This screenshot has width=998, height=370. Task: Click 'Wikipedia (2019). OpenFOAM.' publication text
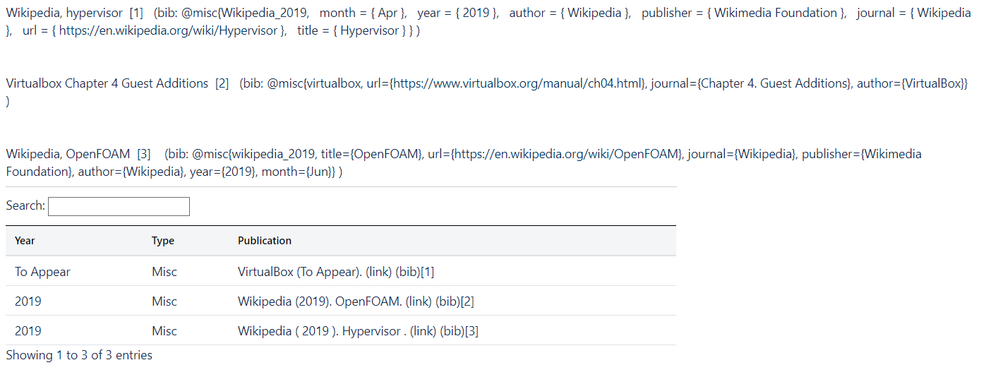(x=320, y=301)
